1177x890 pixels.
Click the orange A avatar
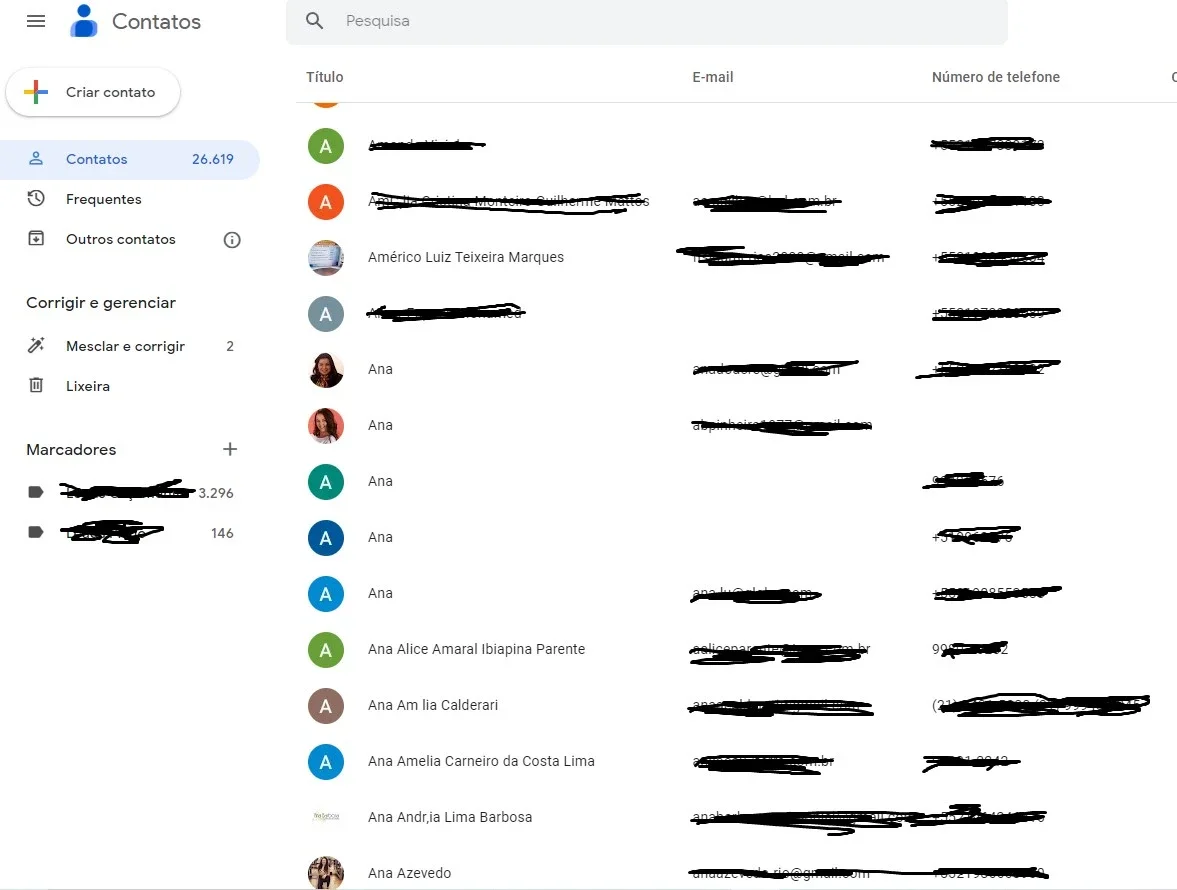(326, 201)
